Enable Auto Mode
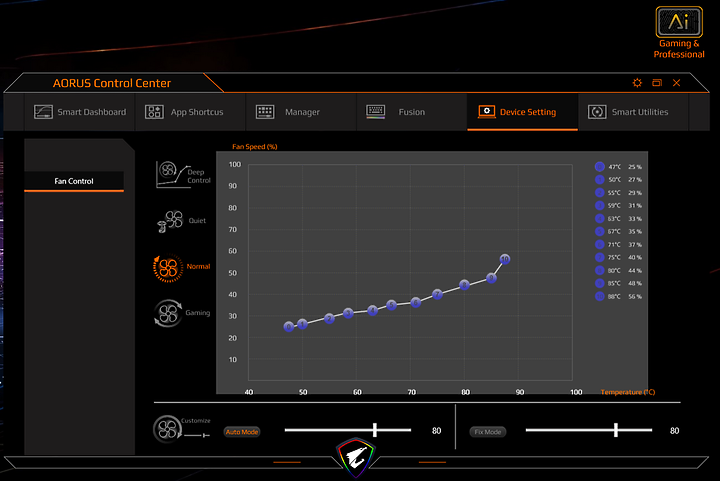 242,432
